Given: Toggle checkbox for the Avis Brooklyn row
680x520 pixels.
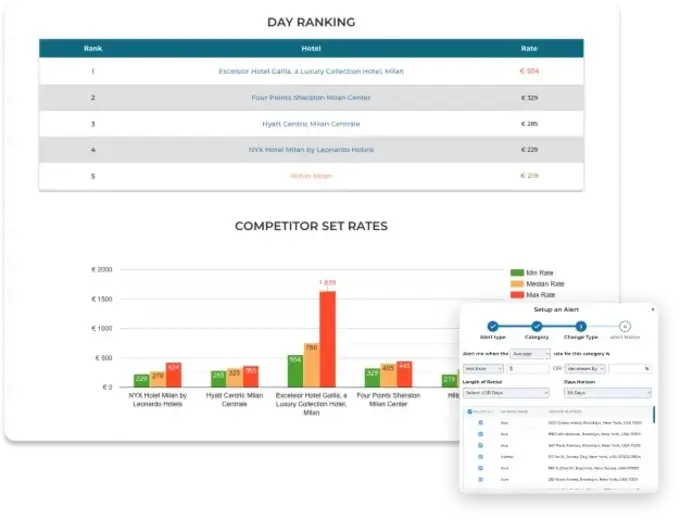Looking at the screenshot, I should [481, 479].
